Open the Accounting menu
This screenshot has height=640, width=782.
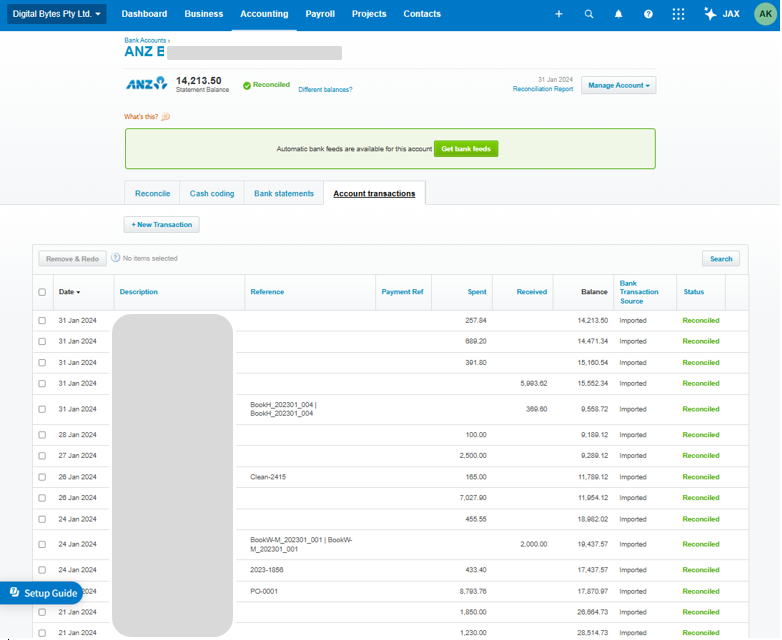click(x=264, y=14)
